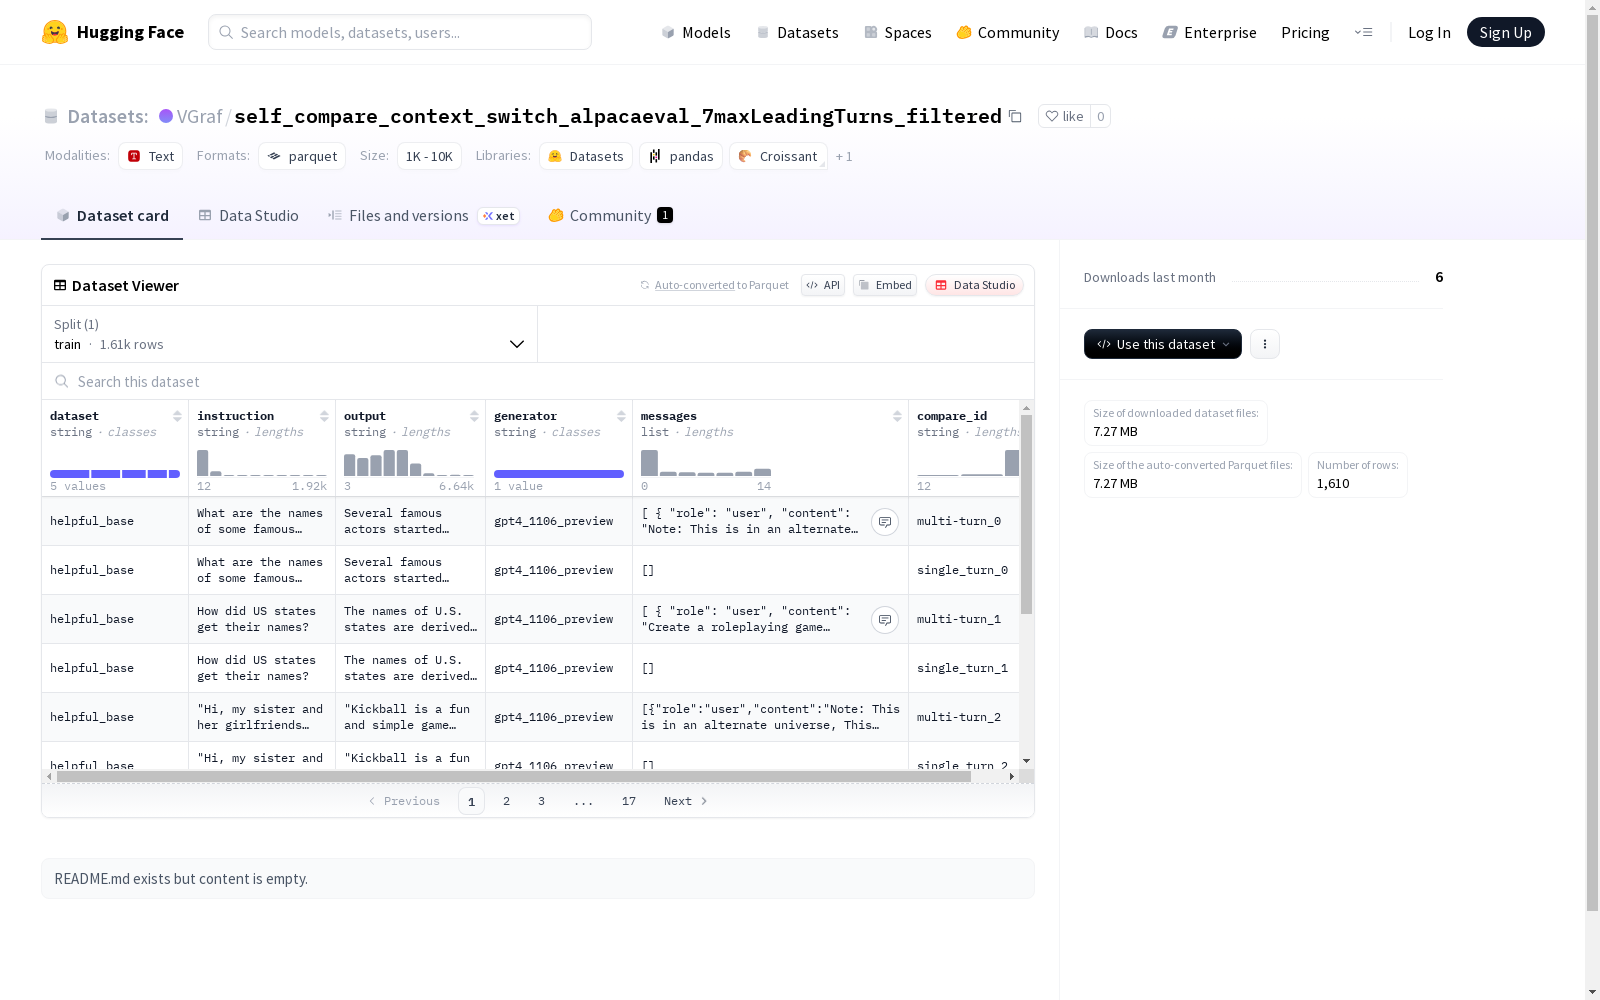Viewport: 1600px width, 1000px height.
Task: Select the "How did US states" cell in multi-turn_1 row
Action: coord(262,619)
